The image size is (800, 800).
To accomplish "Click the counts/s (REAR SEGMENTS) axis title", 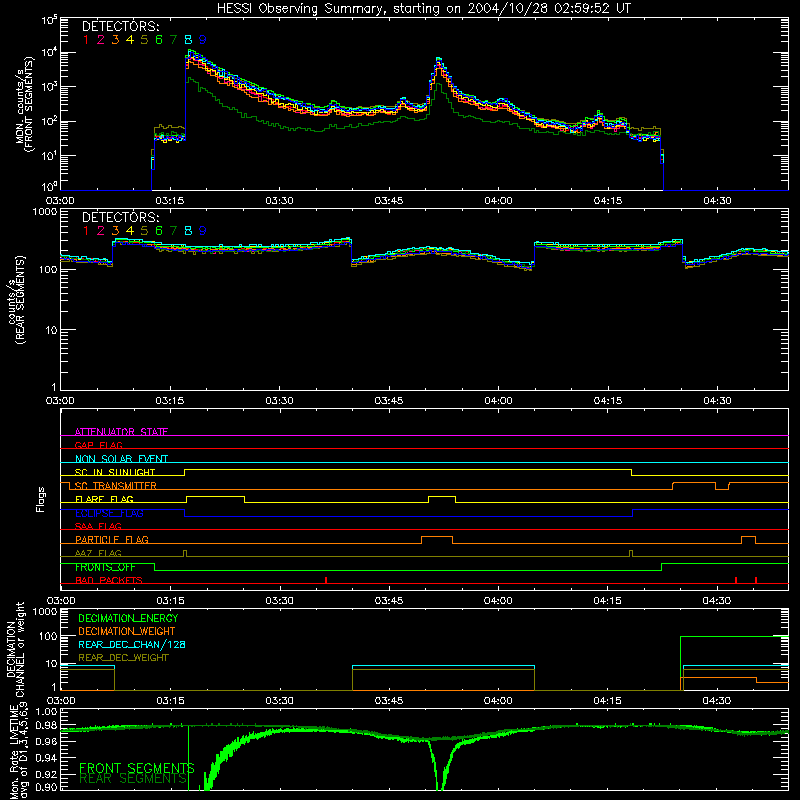I will pos(16,299).
